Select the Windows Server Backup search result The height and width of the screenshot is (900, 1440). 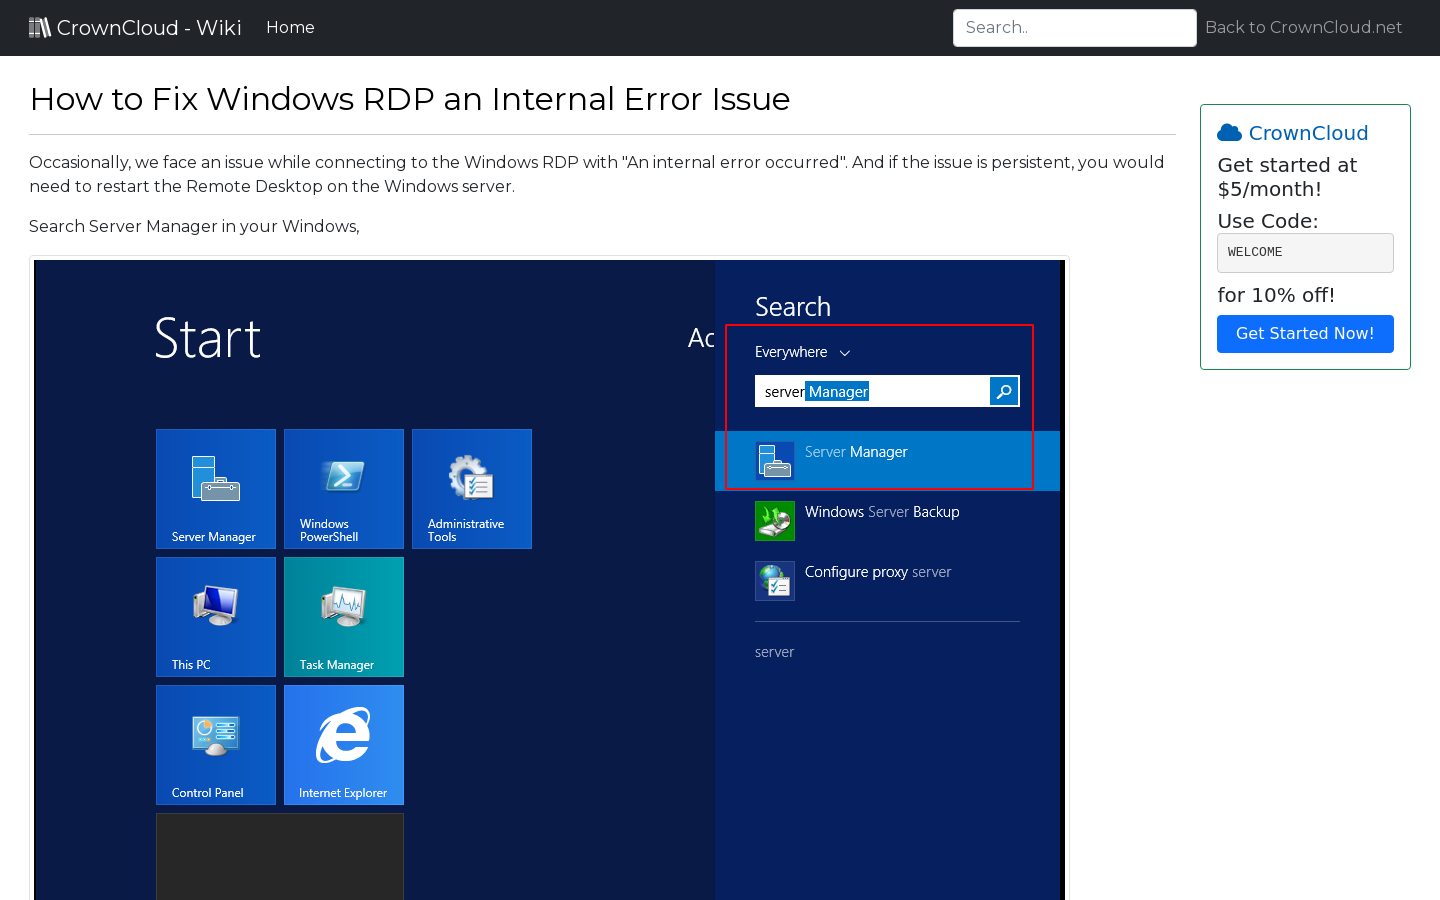pyautogui.click(x=881, y=511)
